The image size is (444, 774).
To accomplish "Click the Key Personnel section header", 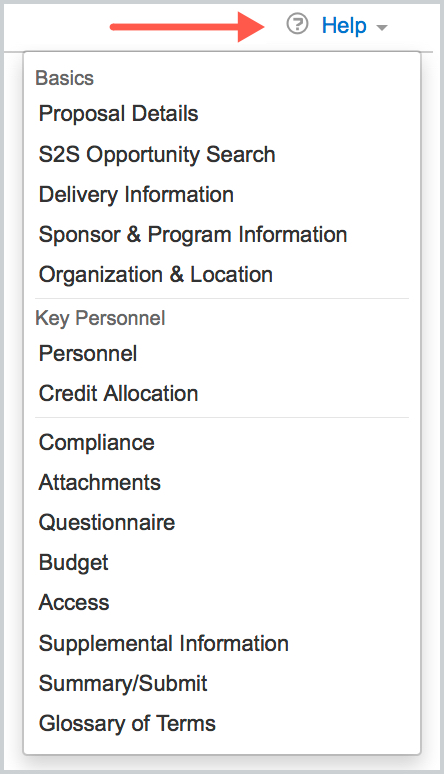I will pyautogui.click(x=100, y=318).
